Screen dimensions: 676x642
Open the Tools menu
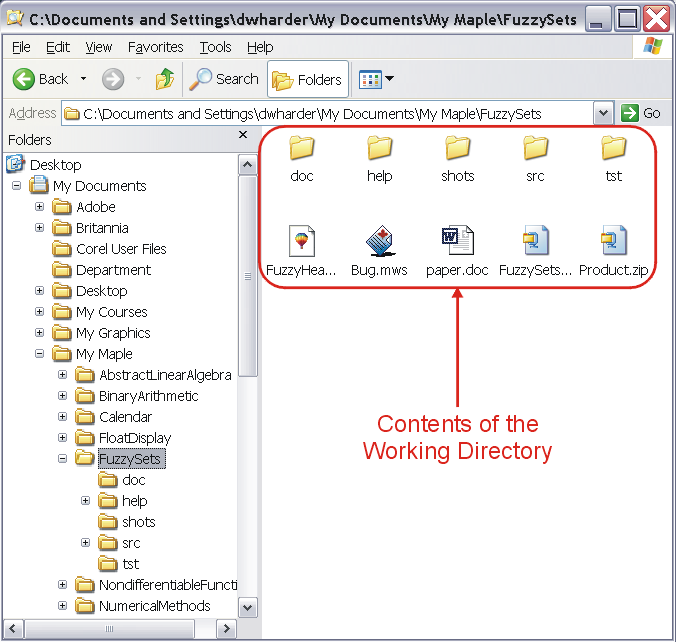[x=215, y=47]
